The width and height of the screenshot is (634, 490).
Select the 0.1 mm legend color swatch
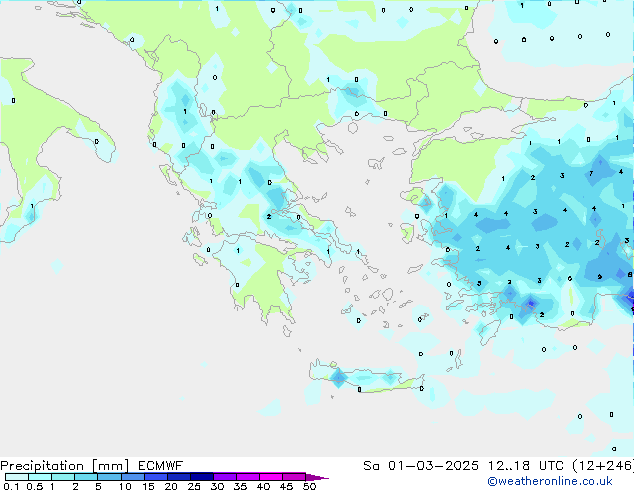point(17,477)
